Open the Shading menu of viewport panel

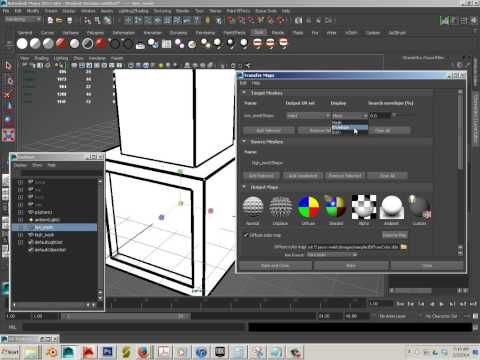[x=41, y=58]
